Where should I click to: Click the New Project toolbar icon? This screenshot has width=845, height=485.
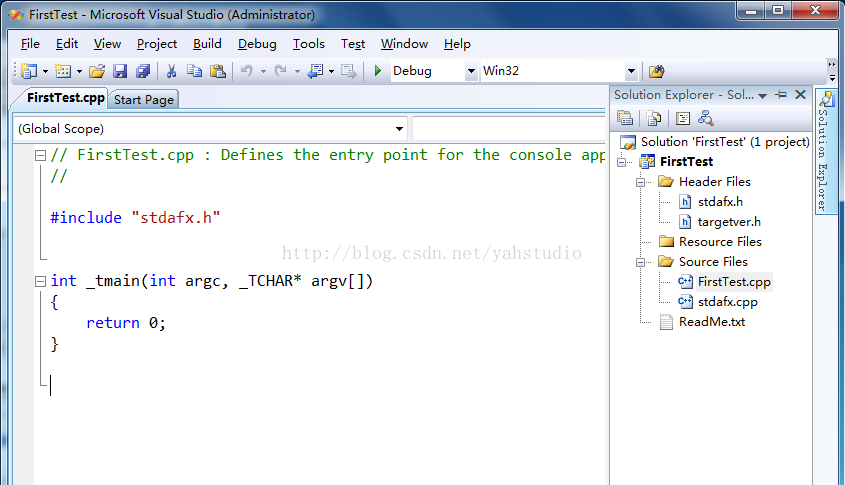point(29,71)
